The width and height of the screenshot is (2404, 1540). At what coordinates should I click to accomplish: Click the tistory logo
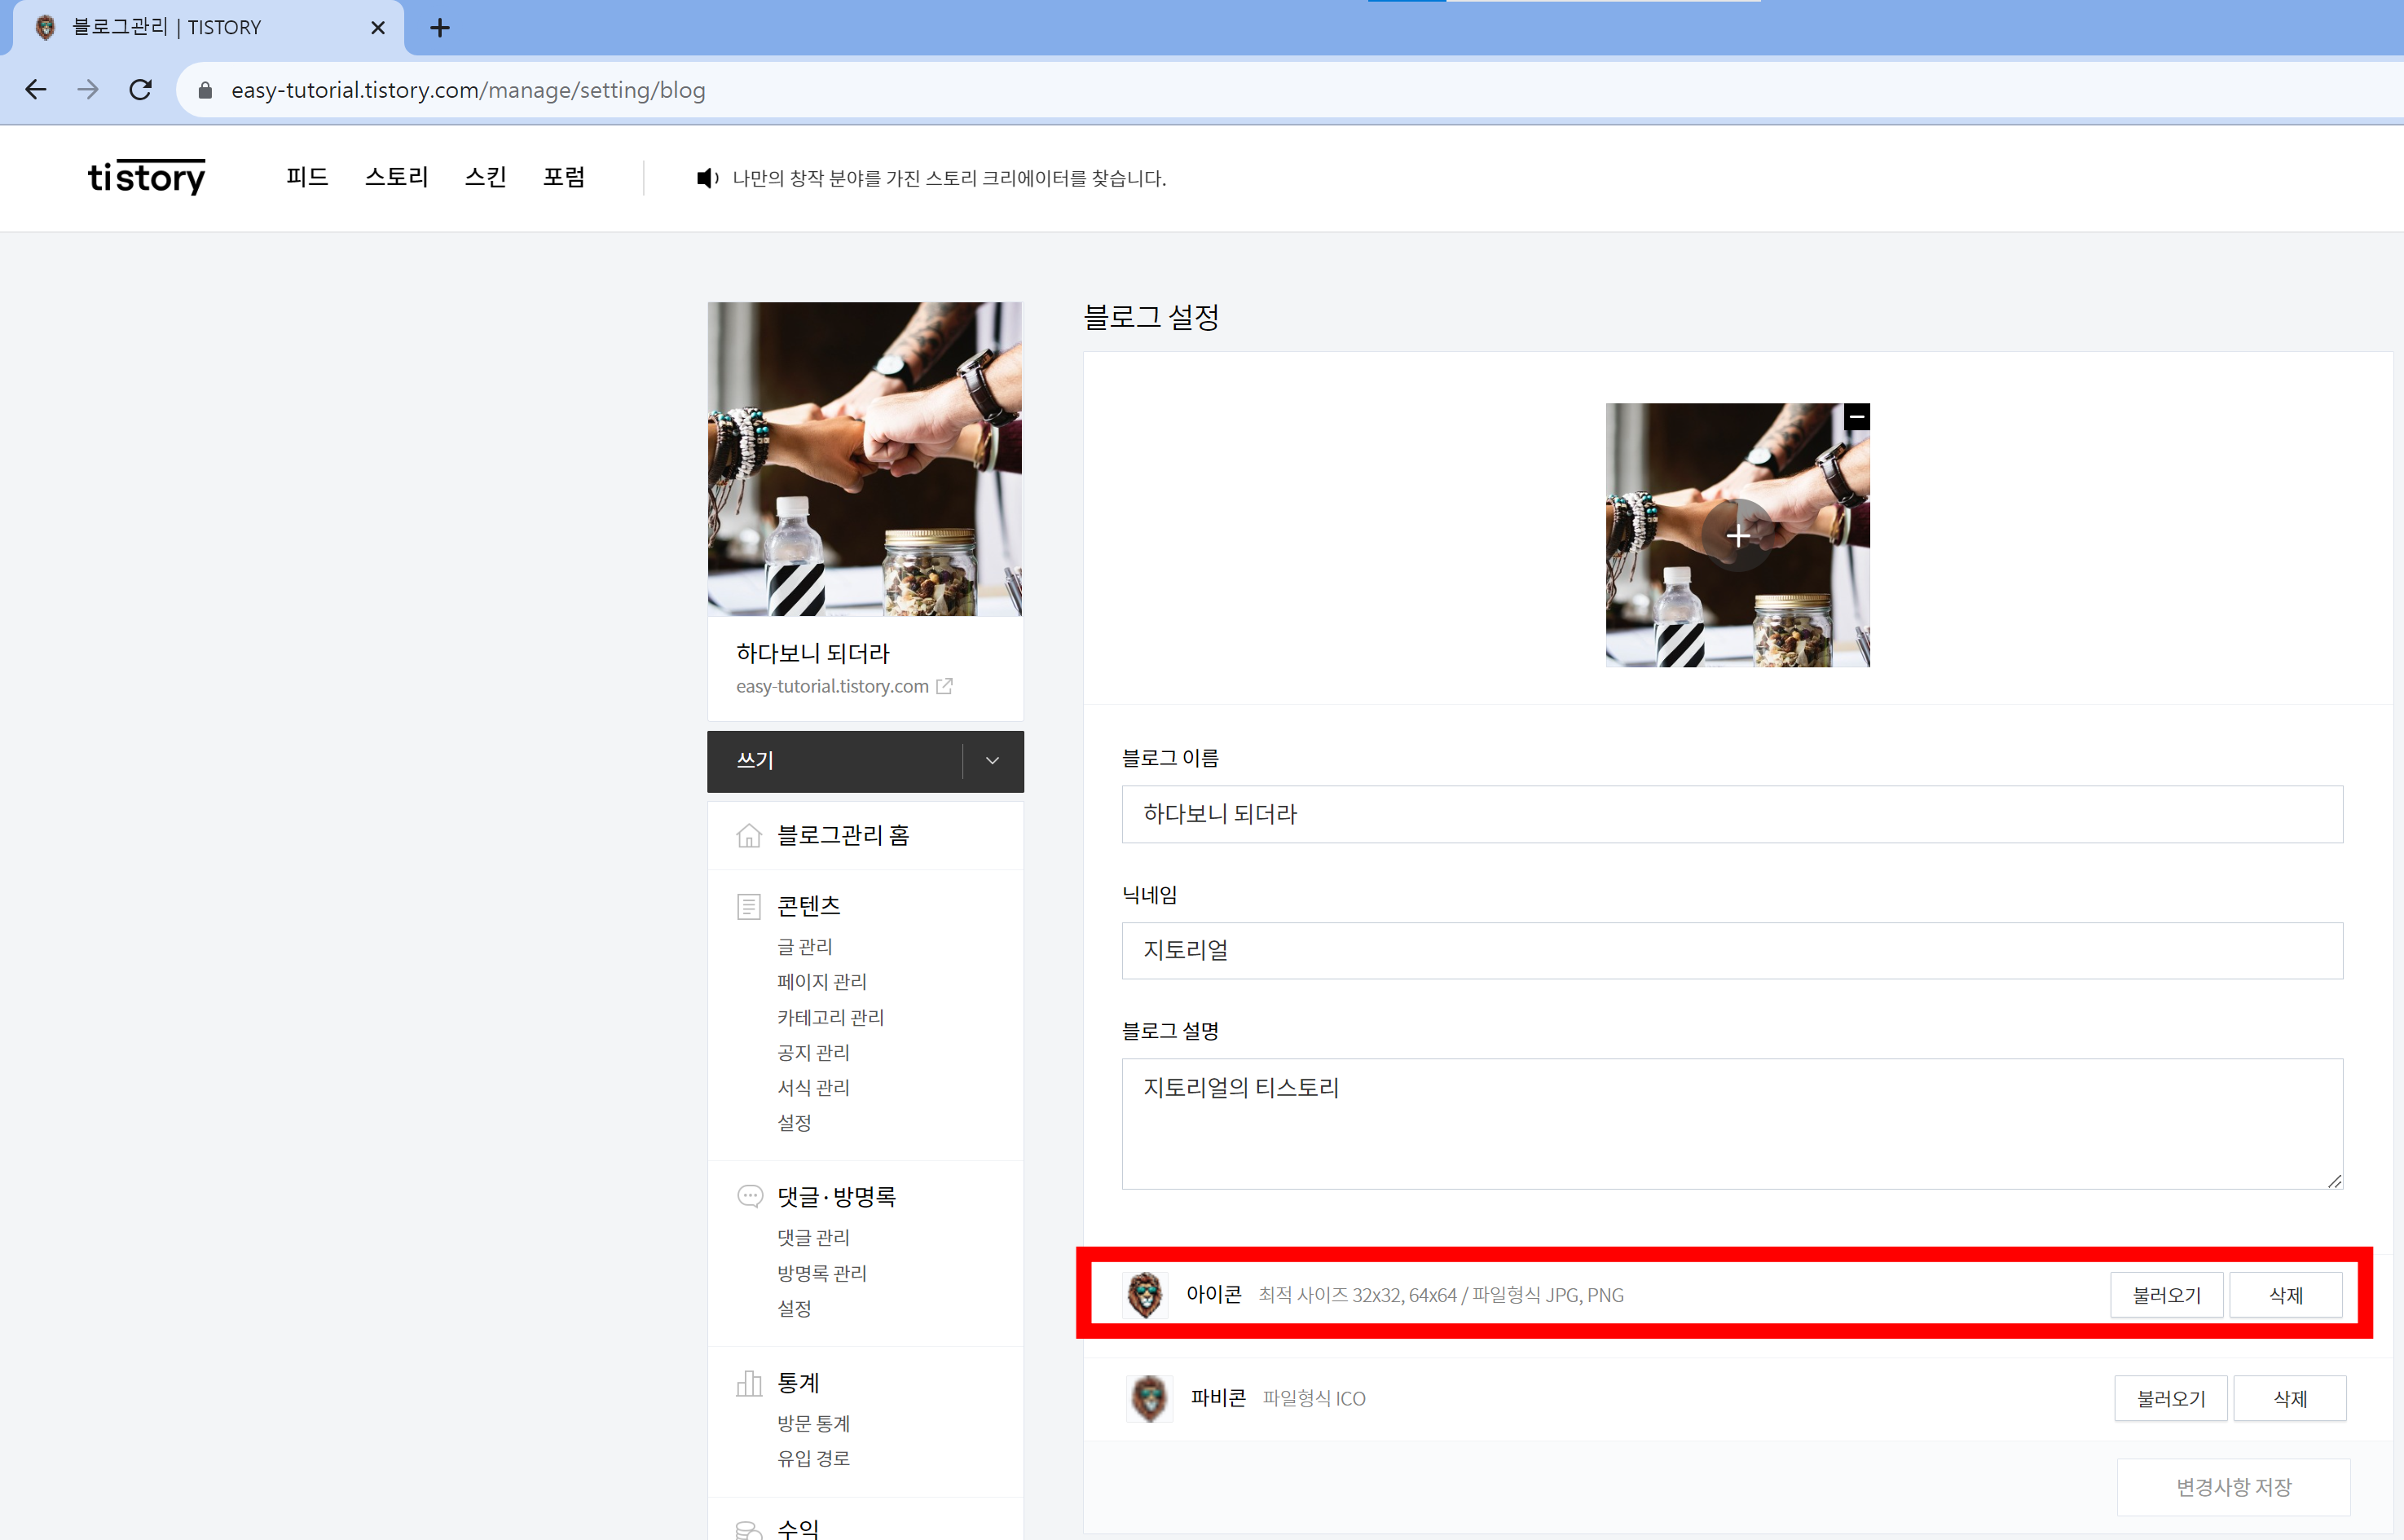[x=146, y=177]
